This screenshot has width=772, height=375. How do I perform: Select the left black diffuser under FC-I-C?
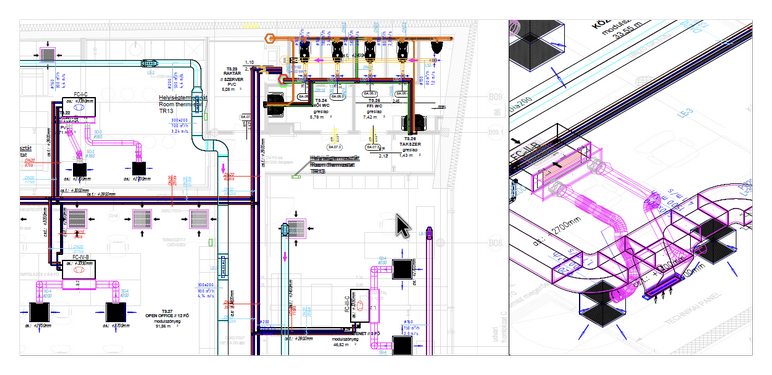click(80, 170)
